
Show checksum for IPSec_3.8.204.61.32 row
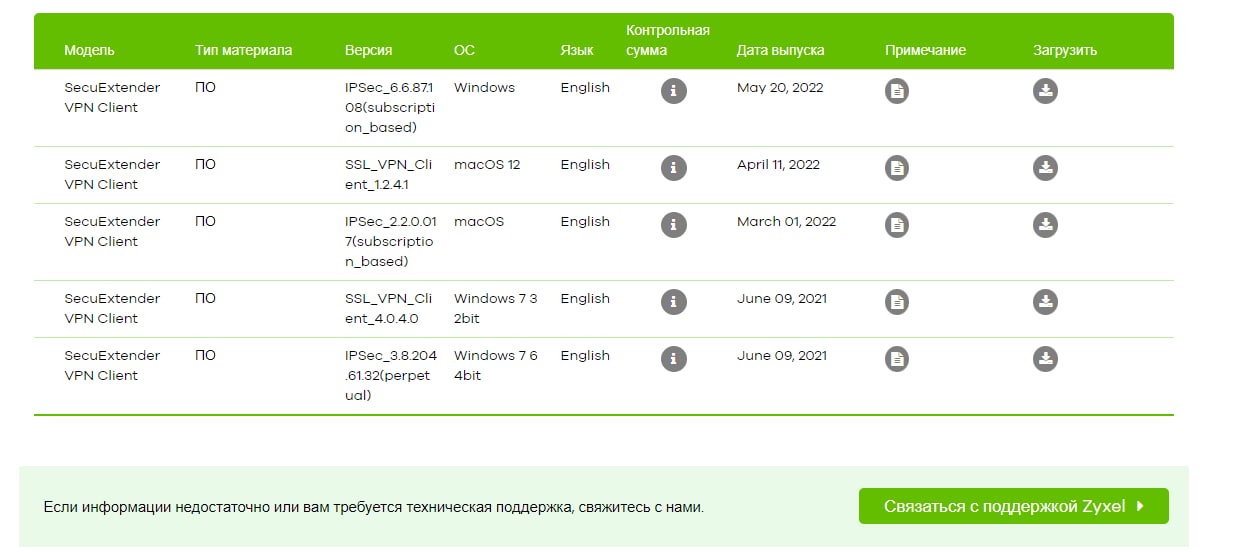(674, 359)
